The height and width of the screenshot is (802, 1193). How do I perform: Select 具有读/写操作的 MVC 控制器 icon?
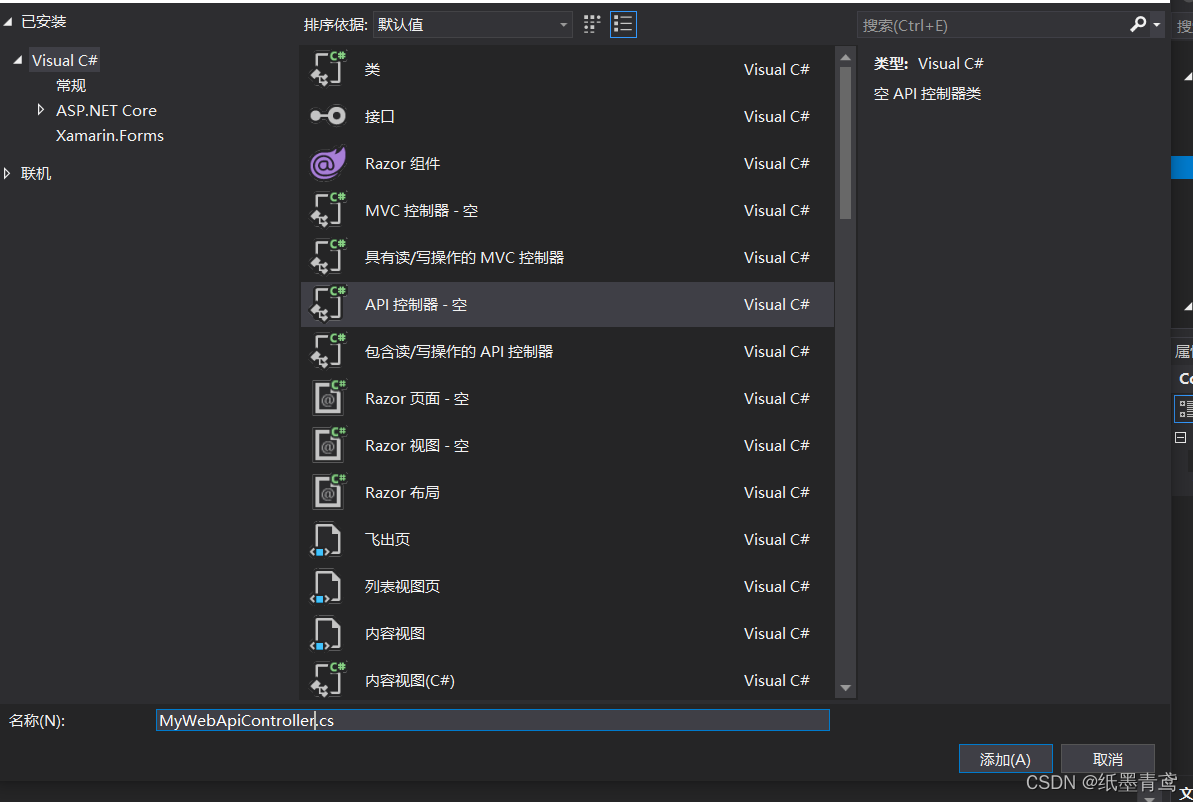(x=328, y=257)
